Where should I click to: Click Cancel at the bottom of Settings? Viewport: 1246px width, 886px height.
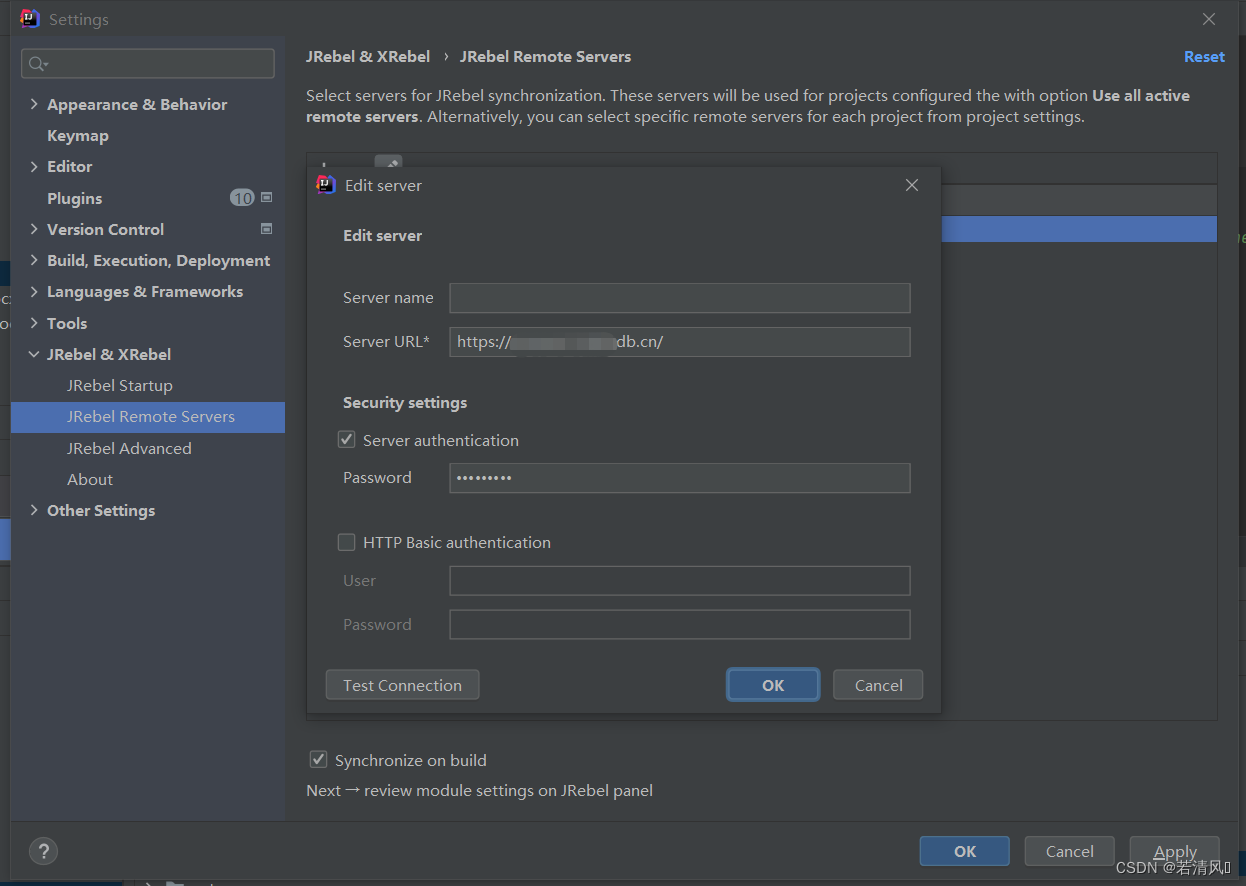1070,851
